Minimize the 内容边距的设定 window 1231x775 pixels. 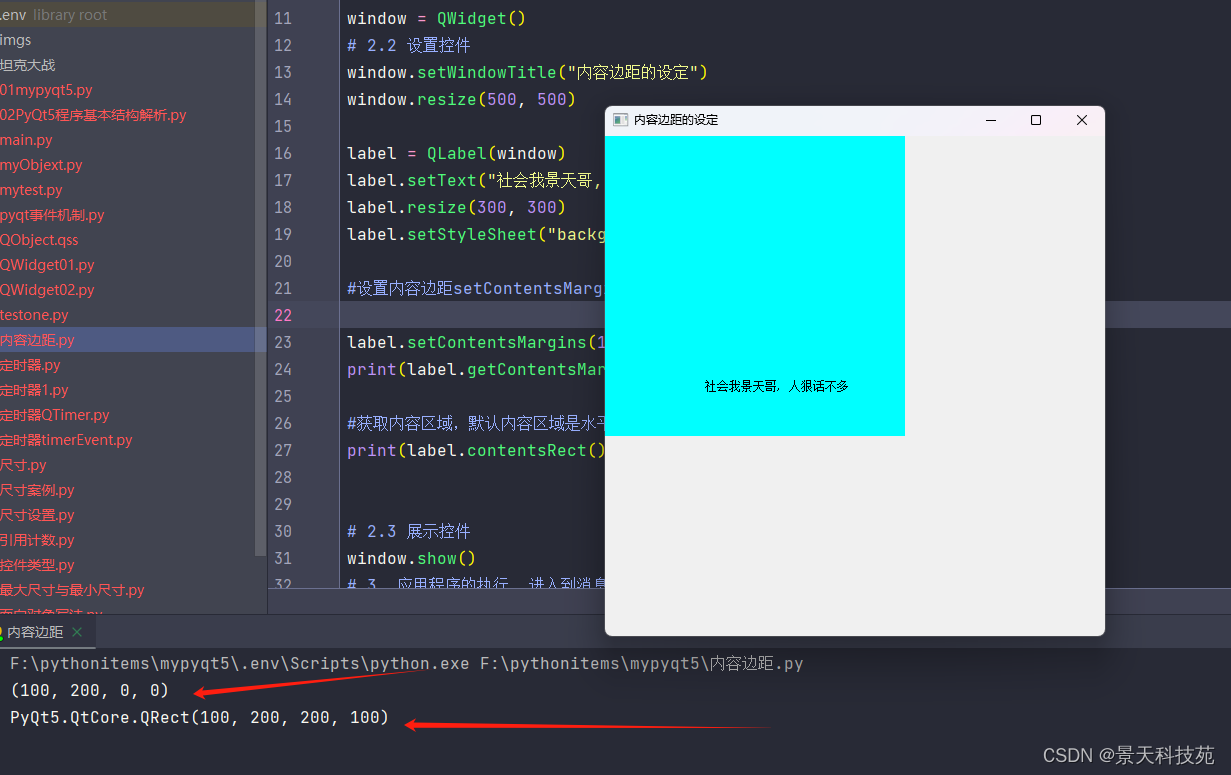click(991, 120)
